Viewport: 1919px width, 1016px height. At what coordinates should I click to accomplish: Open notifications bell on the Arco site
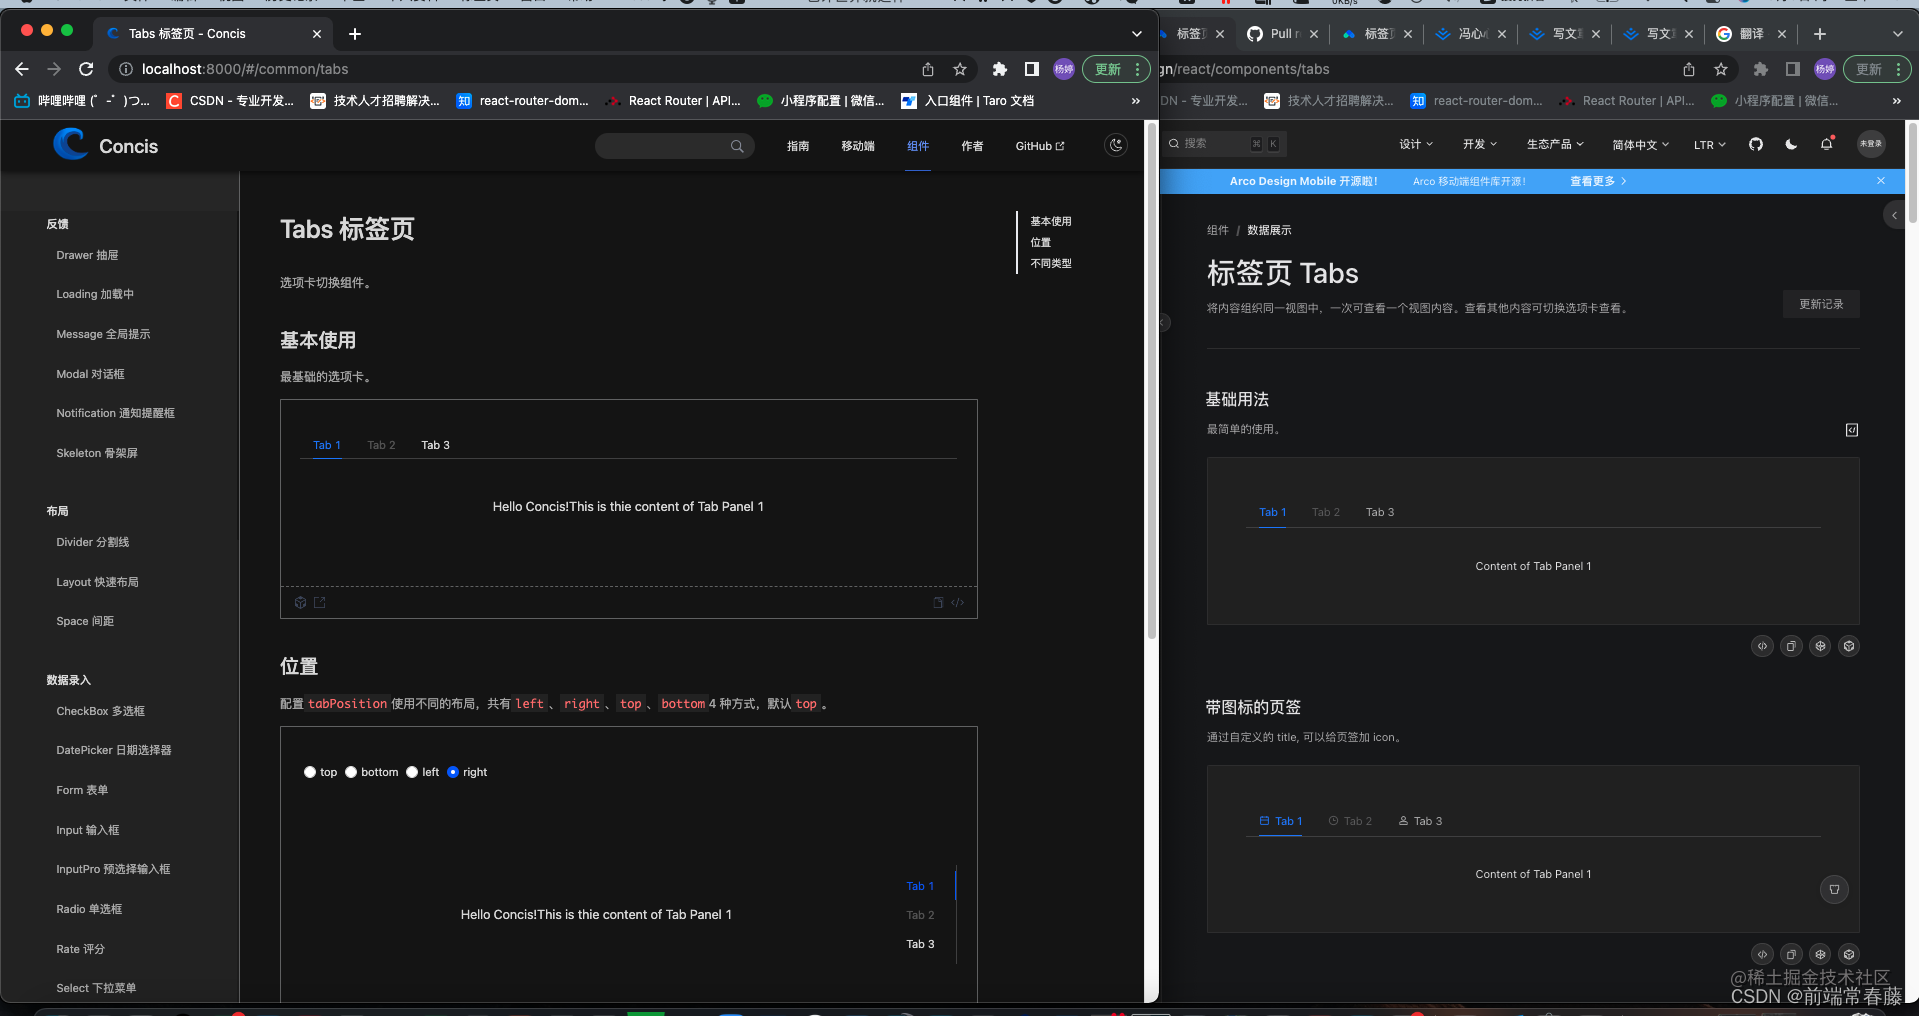tap(1826, 144)
